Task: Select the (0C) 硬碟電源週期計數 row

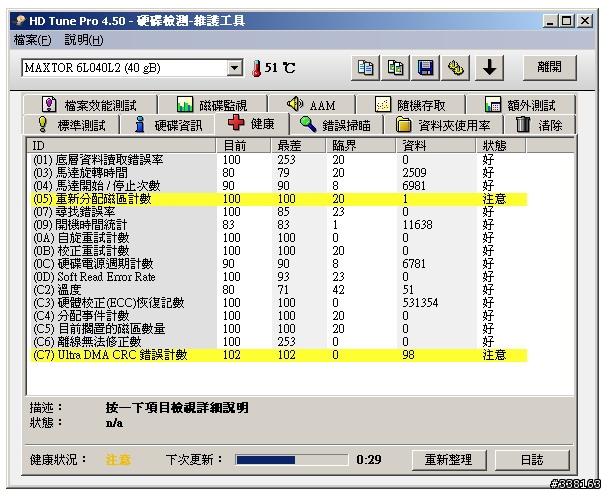Action: (279, 264)
